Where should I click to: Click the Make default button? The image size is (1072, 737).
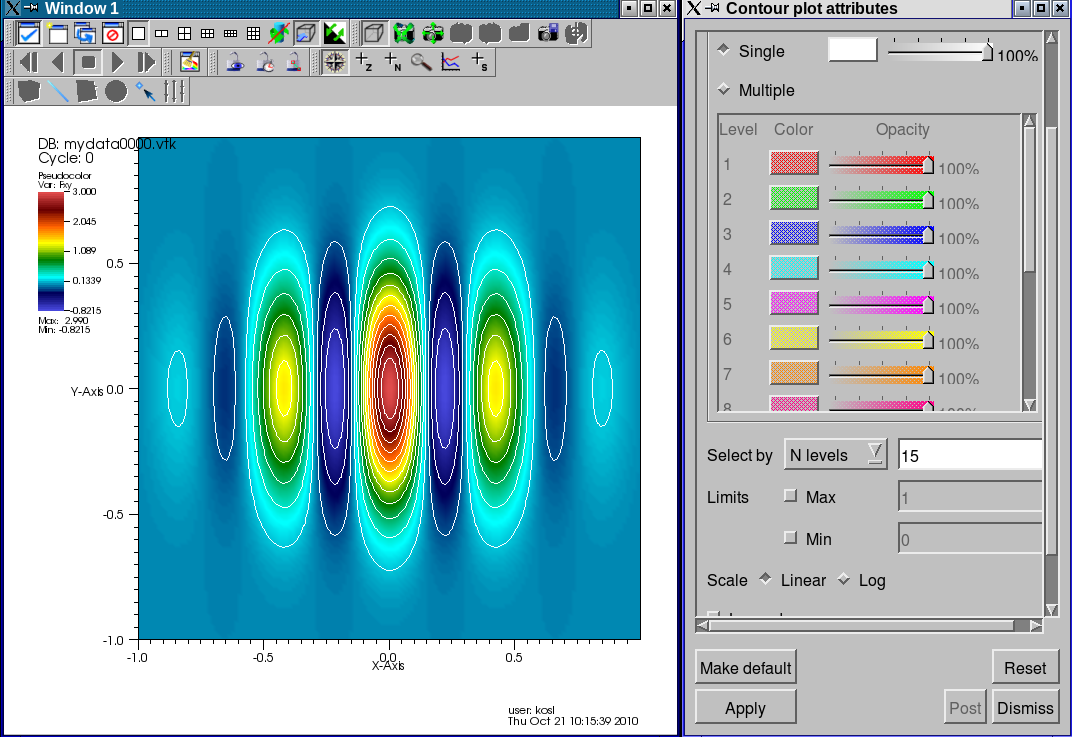745,668
